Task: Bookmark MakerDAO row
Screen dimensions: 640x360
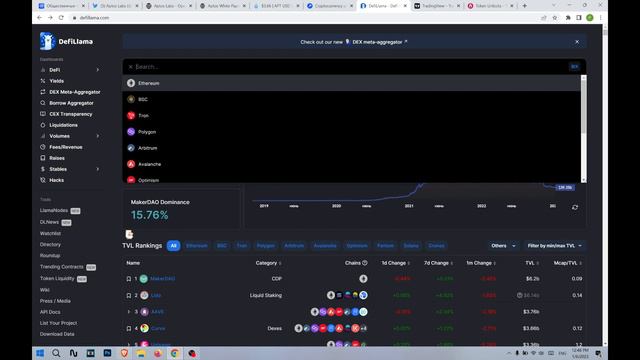Action: point(129,279)
